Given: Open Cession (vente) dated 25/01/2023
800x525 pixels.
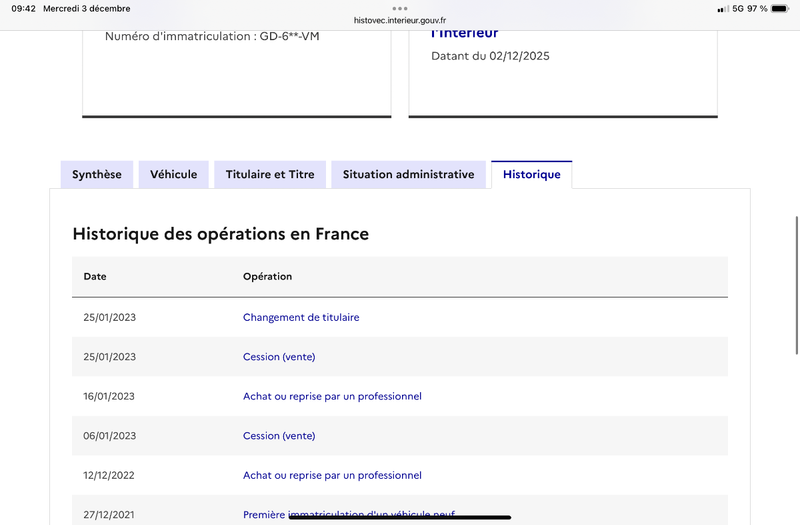Looking at the screenshot, I should tap(279, 357).
